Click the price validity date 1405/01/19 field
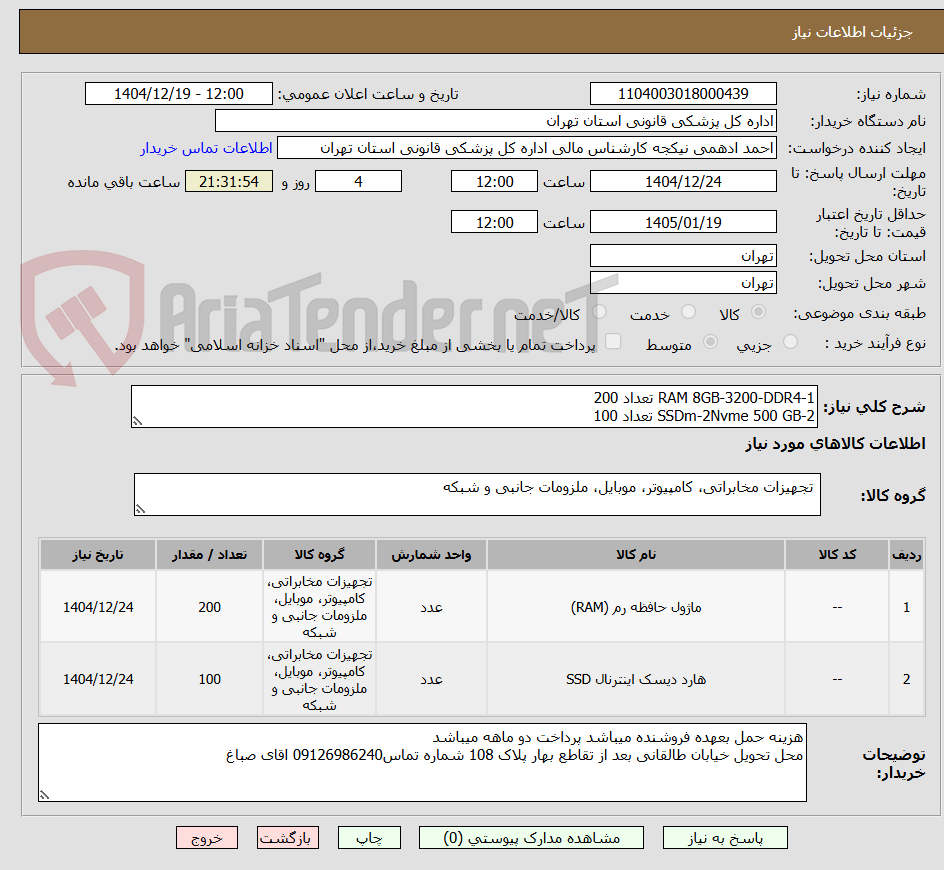Screen dimensions: 944x870 [x=683, y=222]
